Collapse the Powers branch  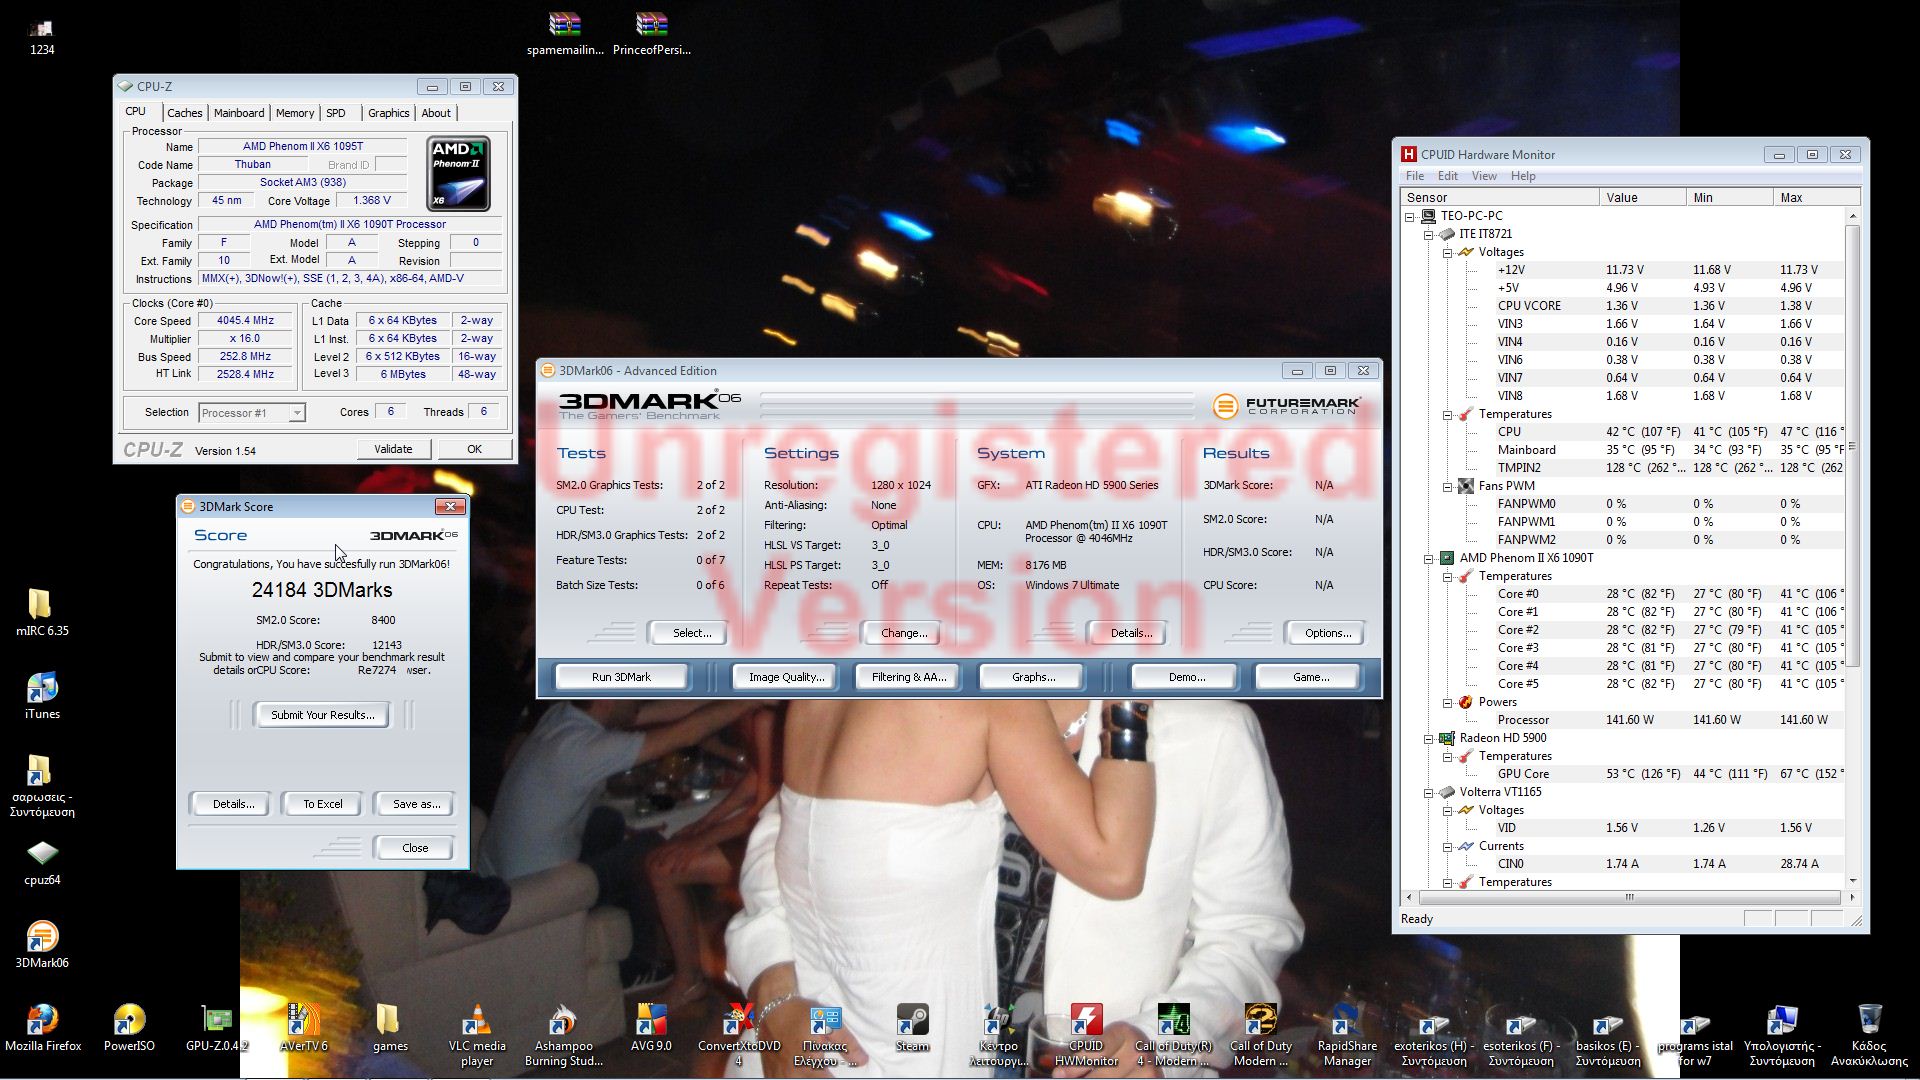coord(1447,702)
